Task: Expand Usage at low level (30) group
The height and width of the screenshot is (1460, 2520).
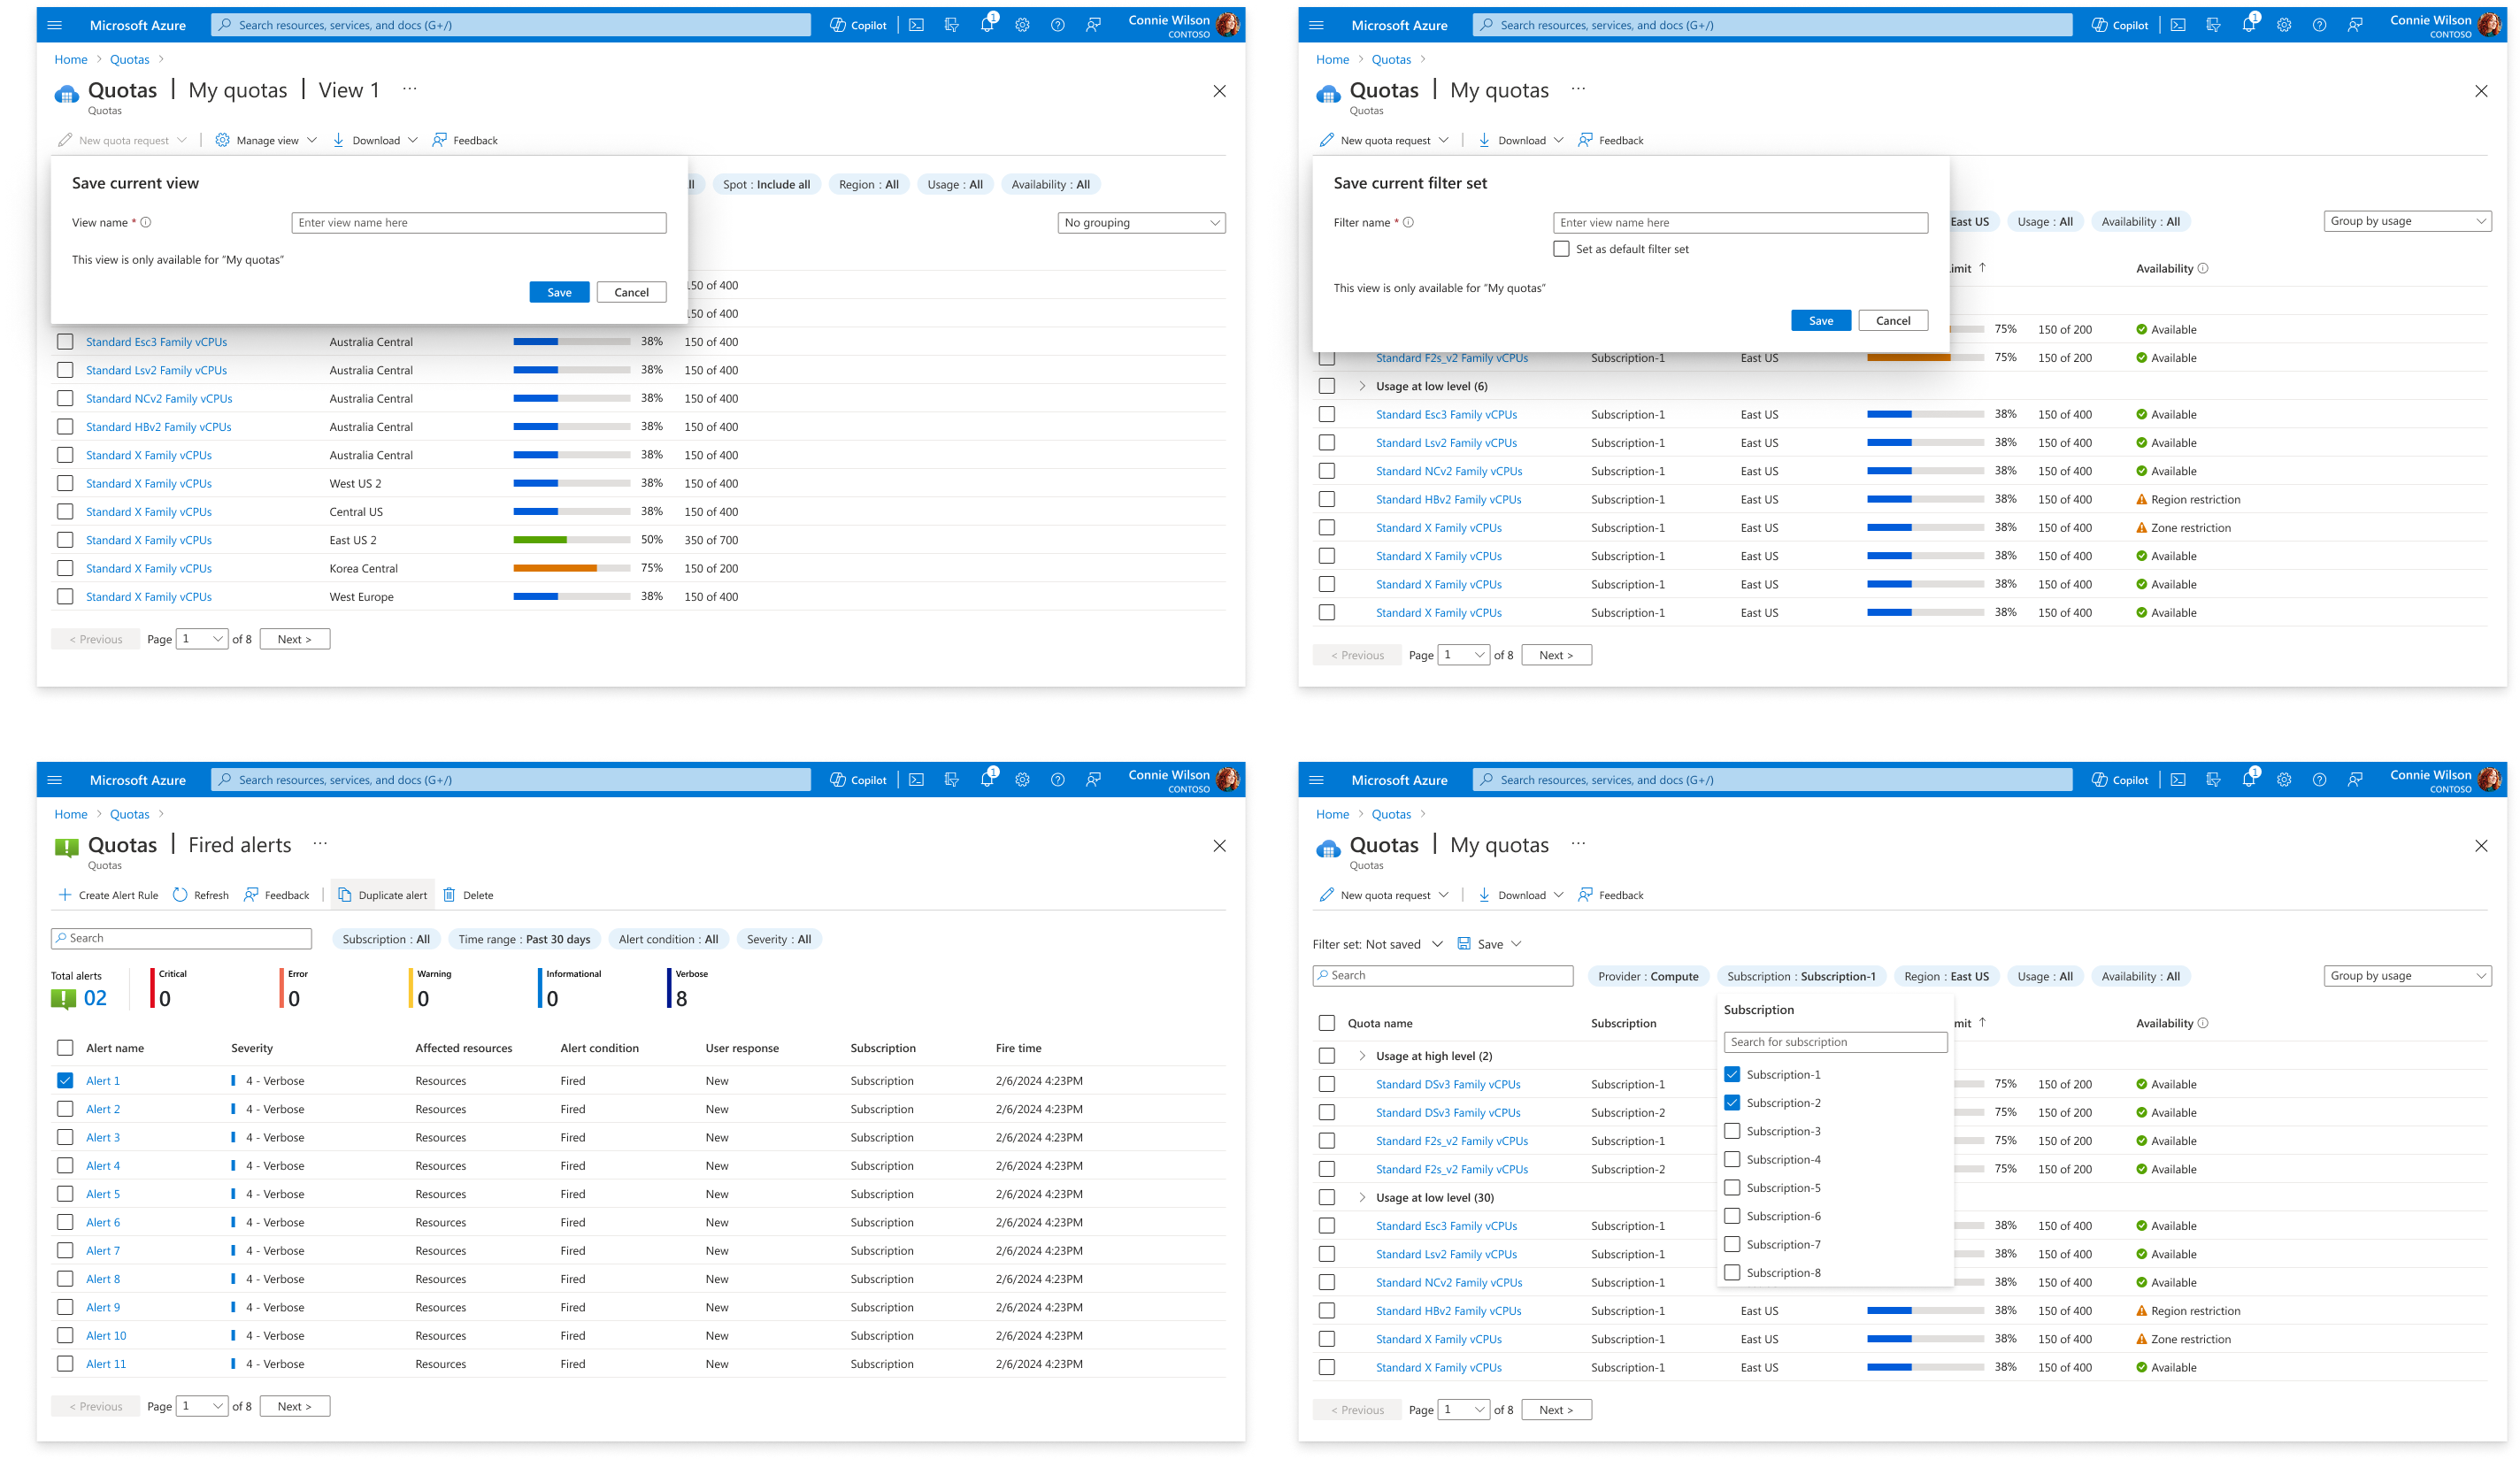Action: [1362, 1197]
